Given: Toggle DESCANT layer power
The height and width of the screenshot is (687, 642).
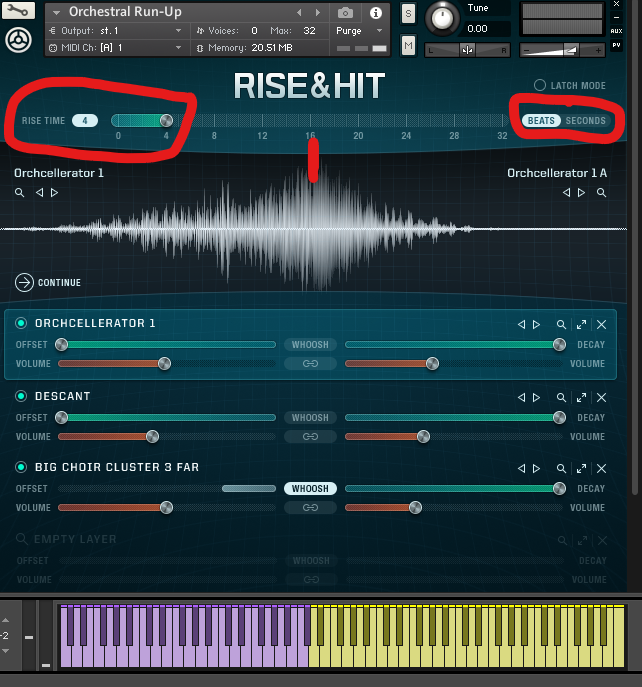Looking at the screenshot, I should [21, 396].
